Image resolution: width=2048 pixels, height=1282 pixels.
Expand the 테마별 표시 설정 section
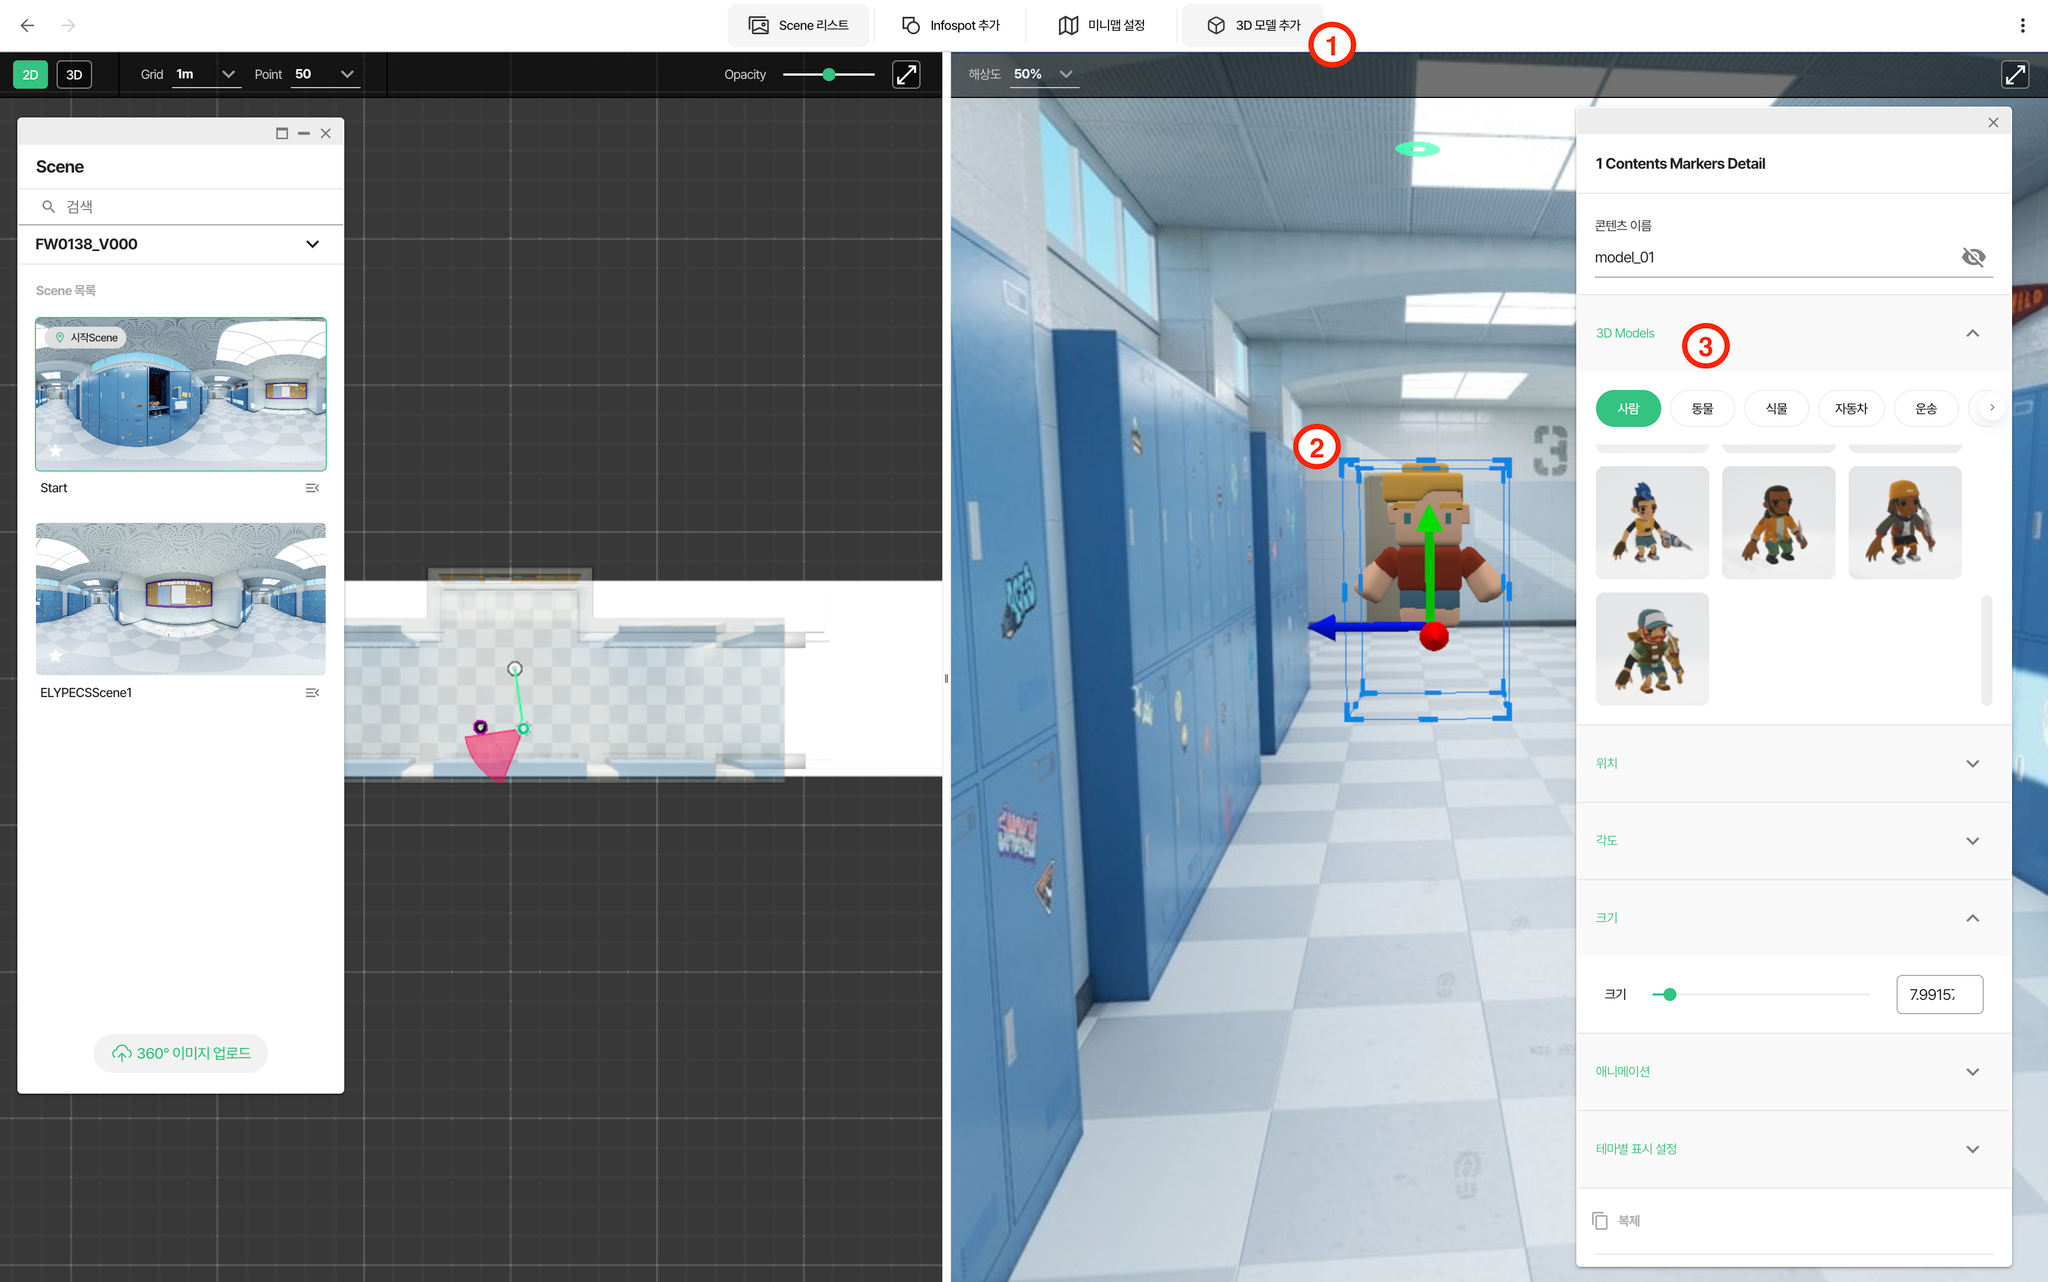pyautogui.click(x=1793, y=1148)
